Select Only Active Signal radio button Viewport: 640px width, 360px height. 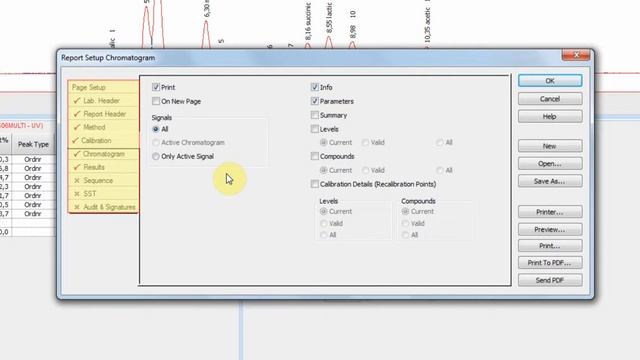click(156, 156)
